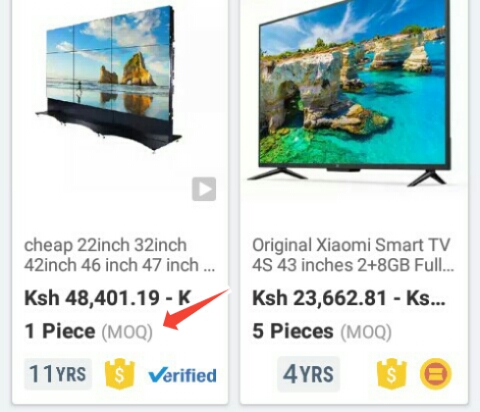Viewport: 480px width, 412px height.
Task: Click the '1 Piece' minimum order text
Action: [60, 331]
